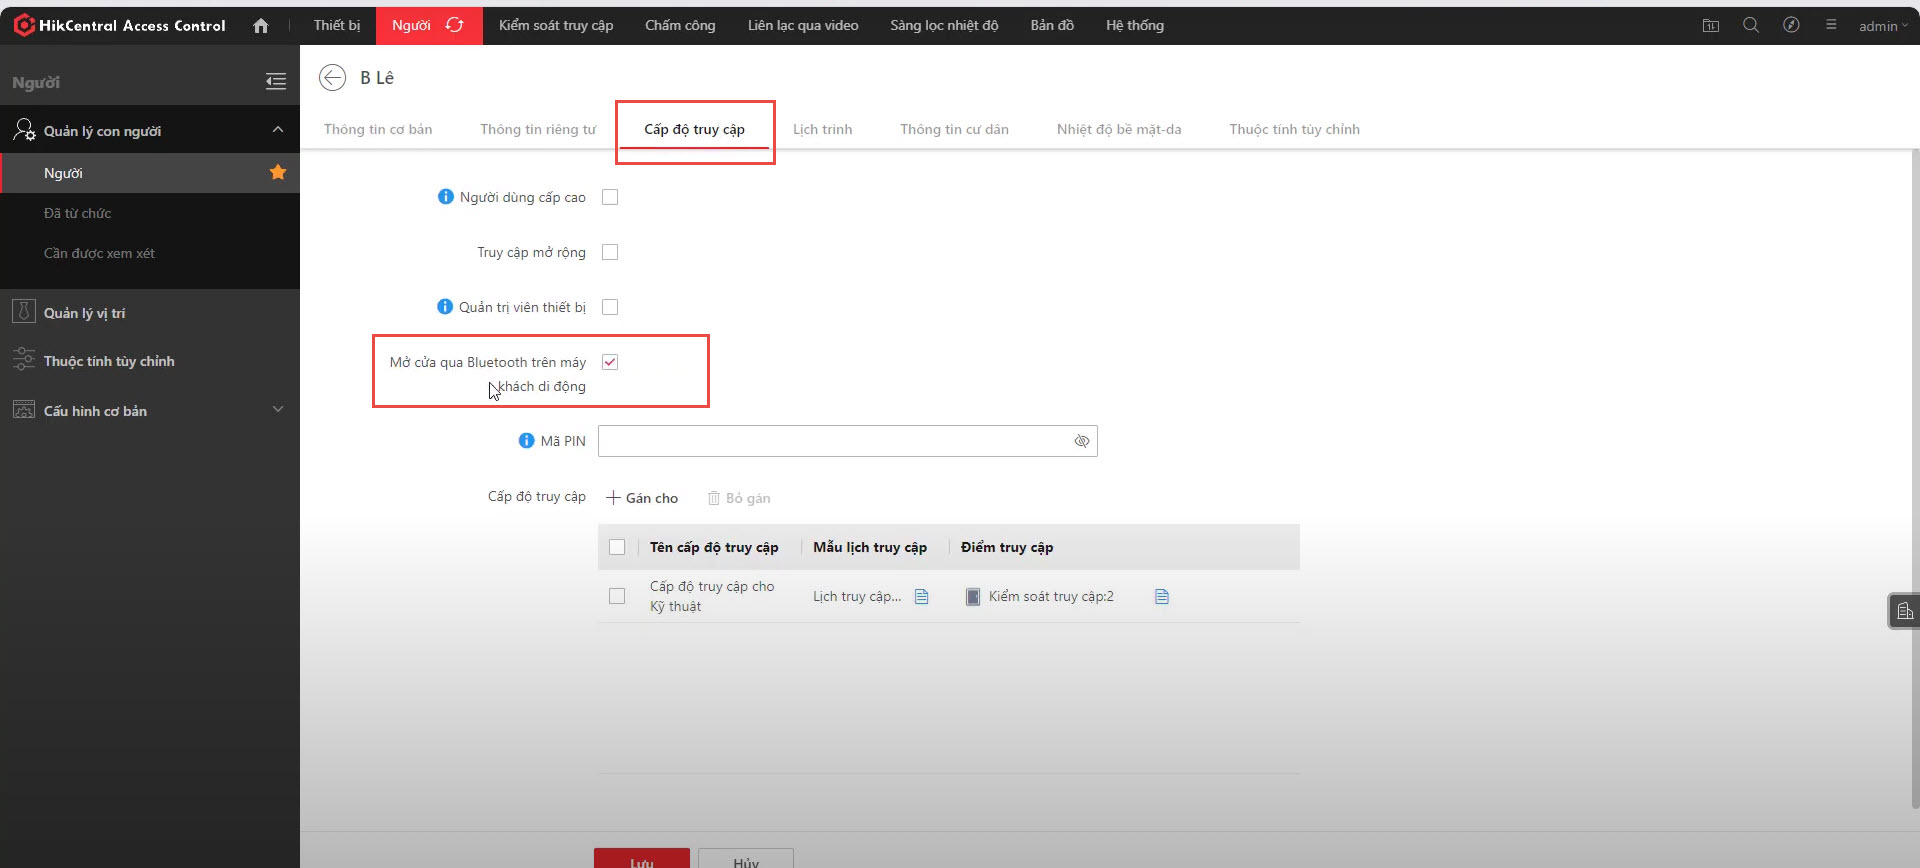Screen dimensions: 1920x868
Task: Show the PIN using the eye icon
Action: click(1081, 441)
